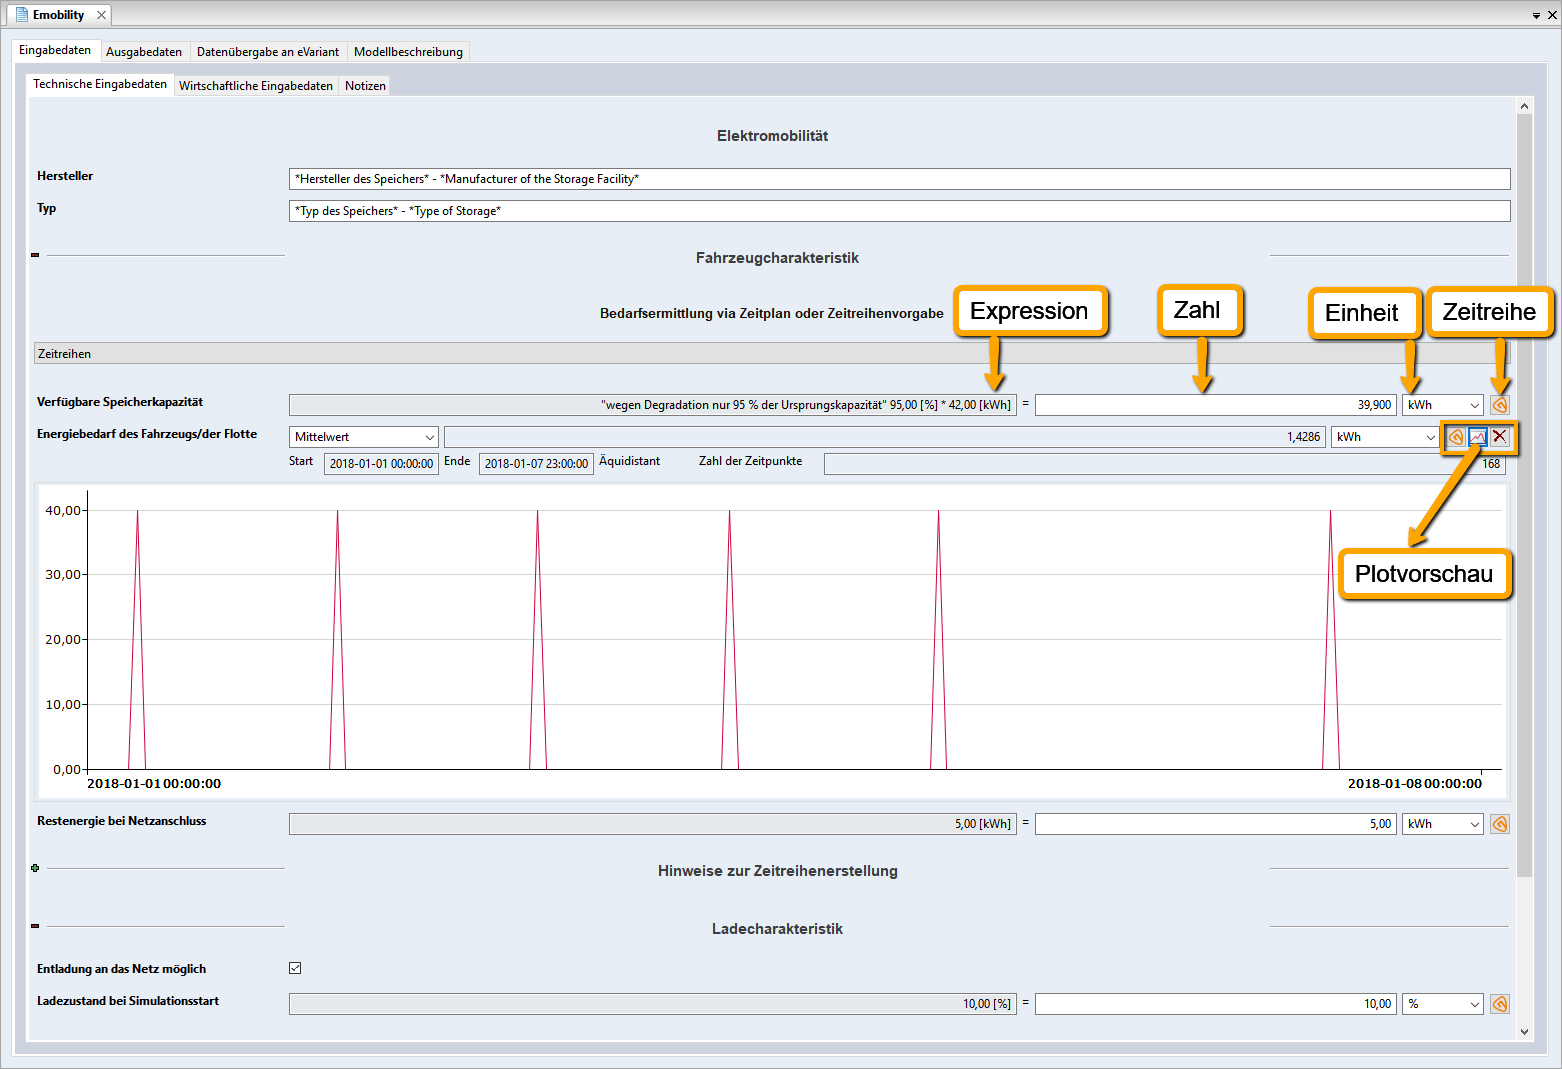Open unit dropdown for Verfügbare Speicherkapazität

coord(1443,405)
